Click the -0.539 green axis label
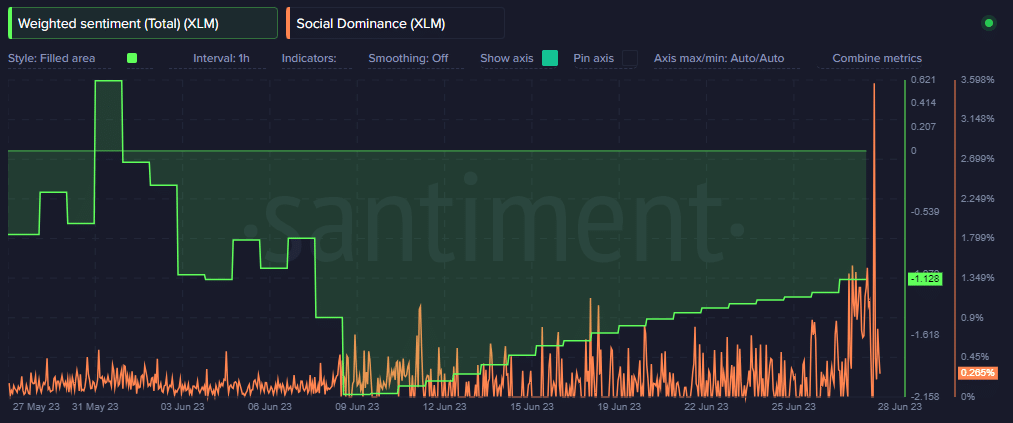The width and height of the screenshot is (1013, 423). pyautogui.click(x=923, y=212)
